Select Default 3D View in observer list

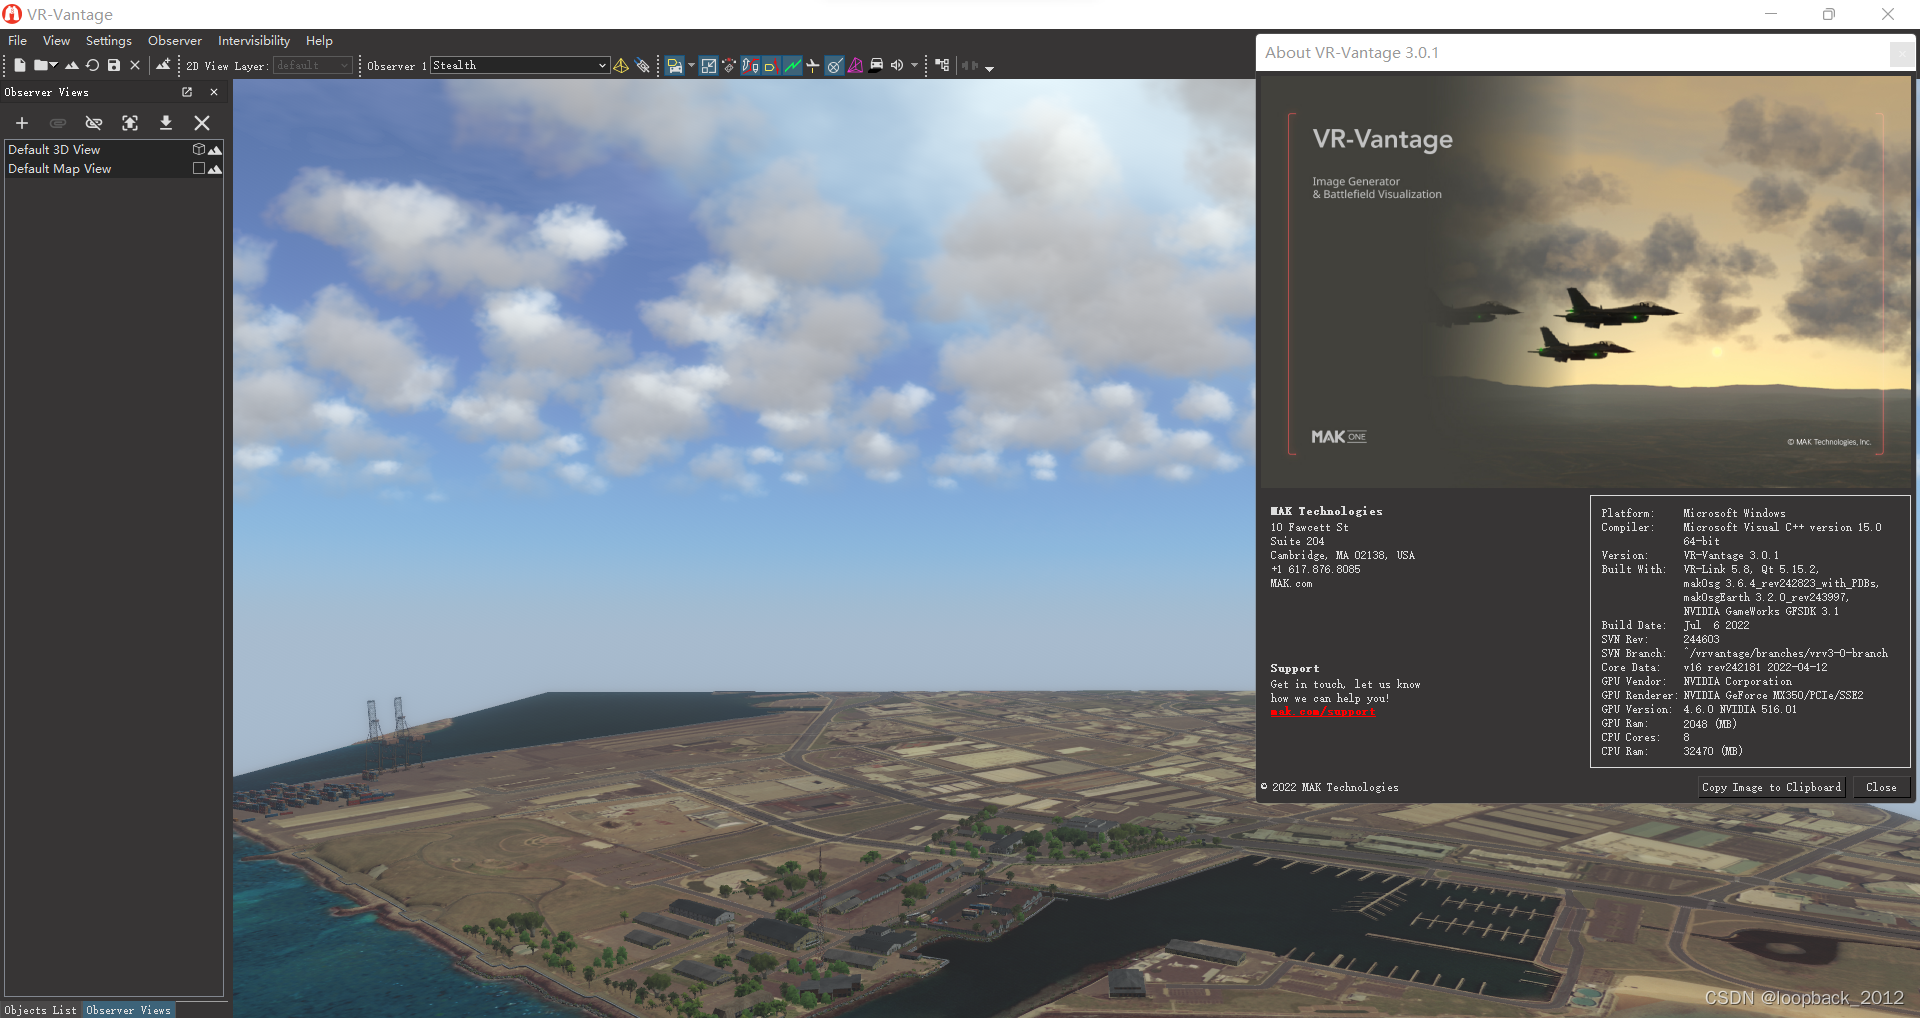54,149
